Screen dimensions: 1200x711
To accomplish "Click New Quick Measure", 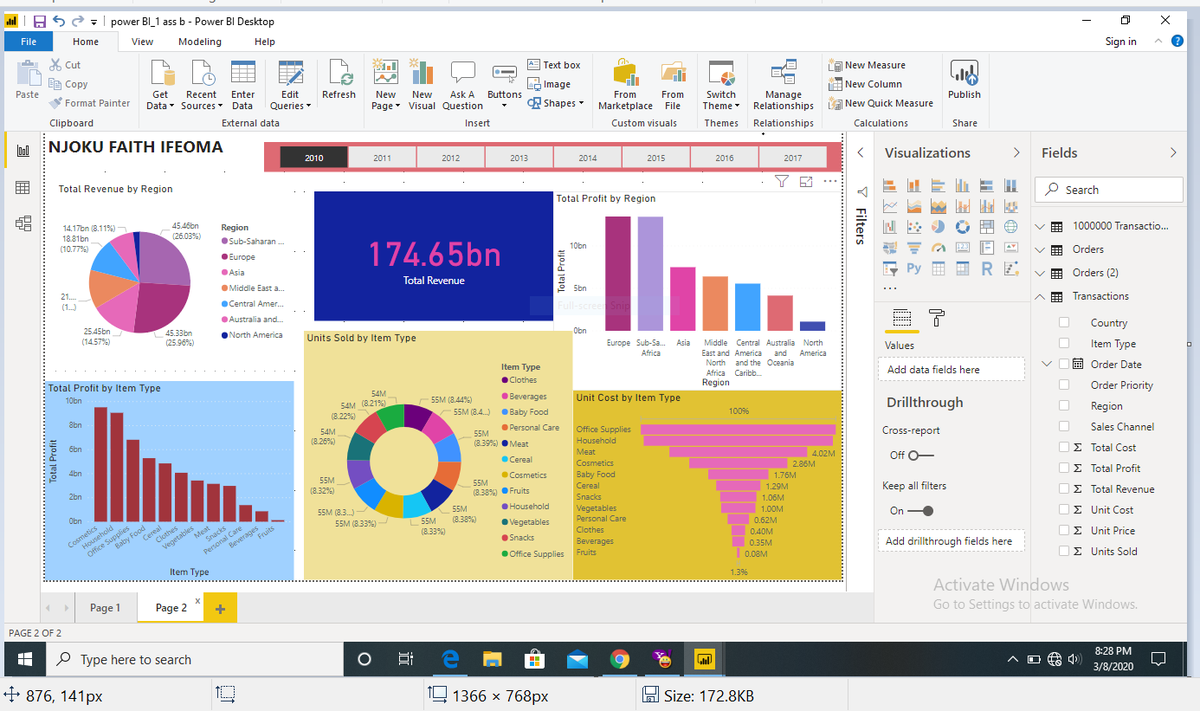I will click(x=881, y=103).
